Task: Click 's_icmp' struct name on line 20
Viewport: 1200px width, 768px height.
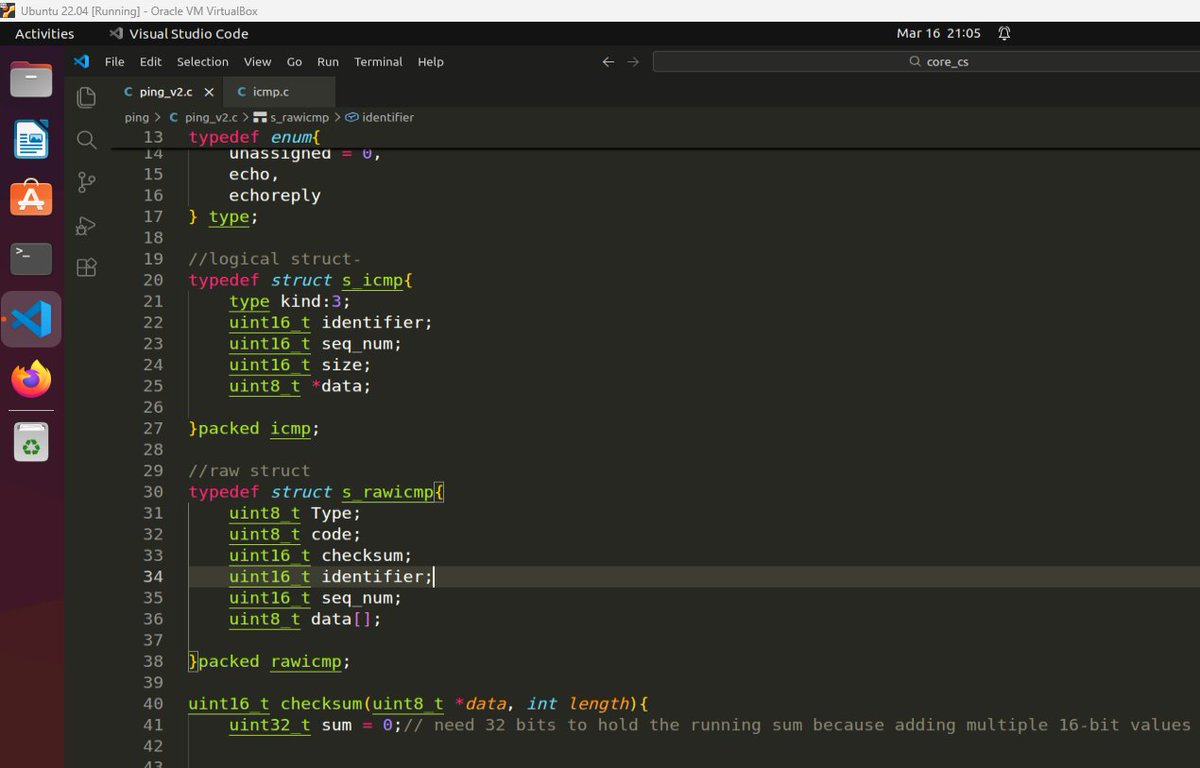Action: click(373, 280)
